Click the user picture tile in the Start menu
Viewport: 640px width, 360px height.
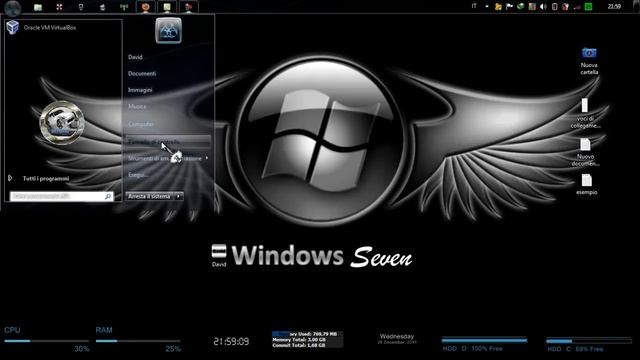click(169, 31)
